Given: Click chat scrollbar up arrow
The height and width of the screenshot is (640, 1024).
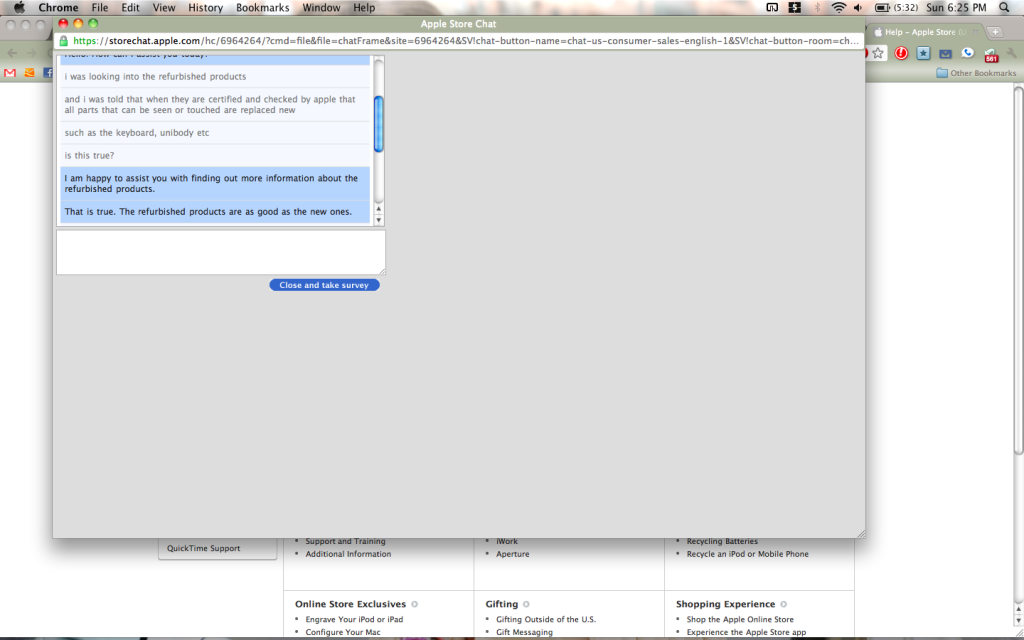Looking at the screenshot, I should 379,209.
